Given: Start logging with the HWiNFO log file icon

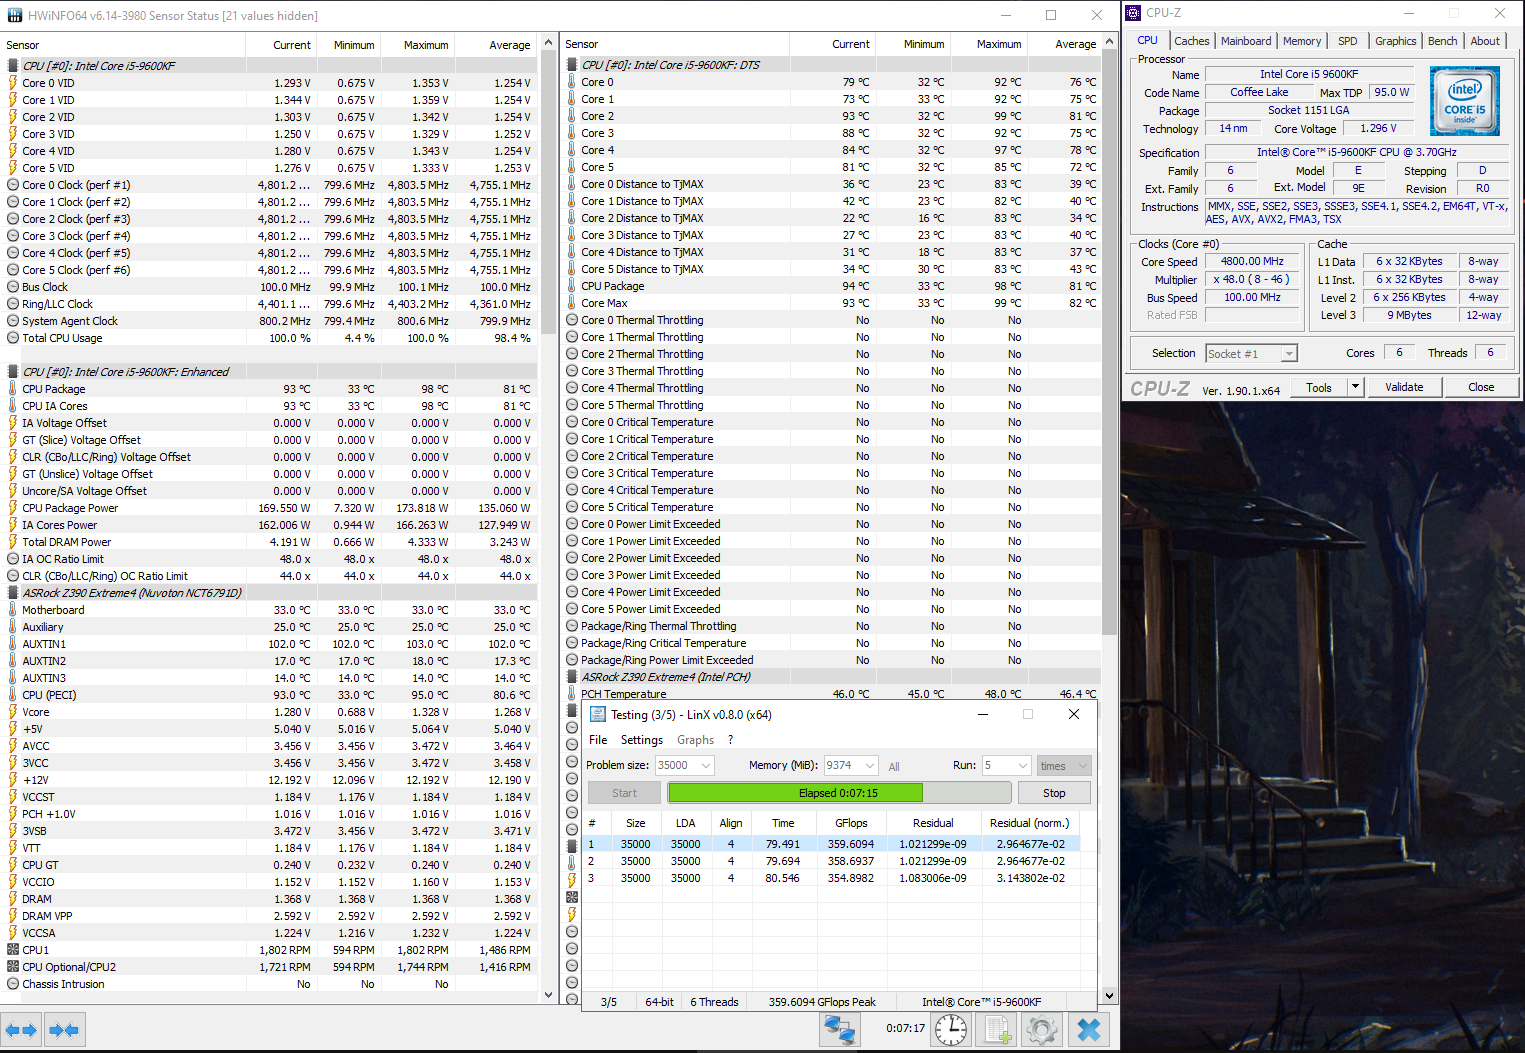Looking at the screenshot, I should (x=997, y=1029).
